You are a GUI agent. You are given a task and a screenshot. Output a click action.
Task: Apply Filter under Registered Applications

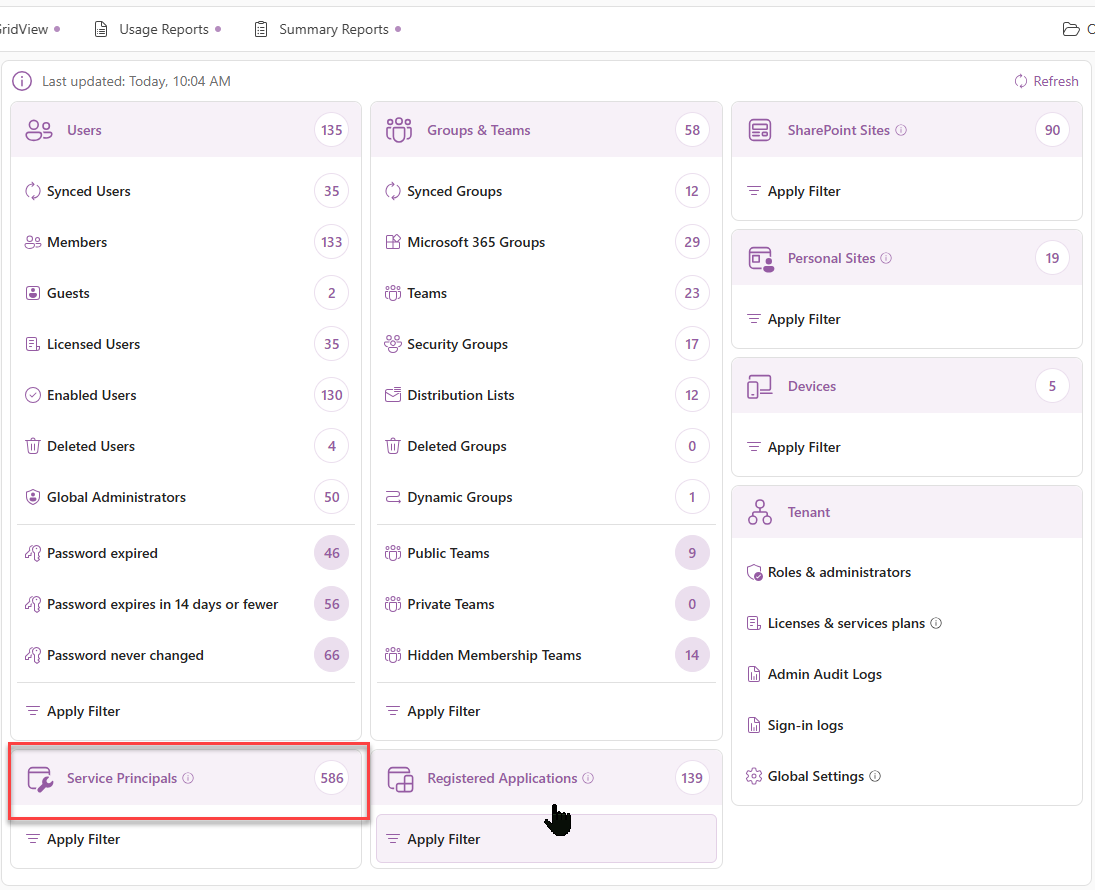tap(443, 839)
